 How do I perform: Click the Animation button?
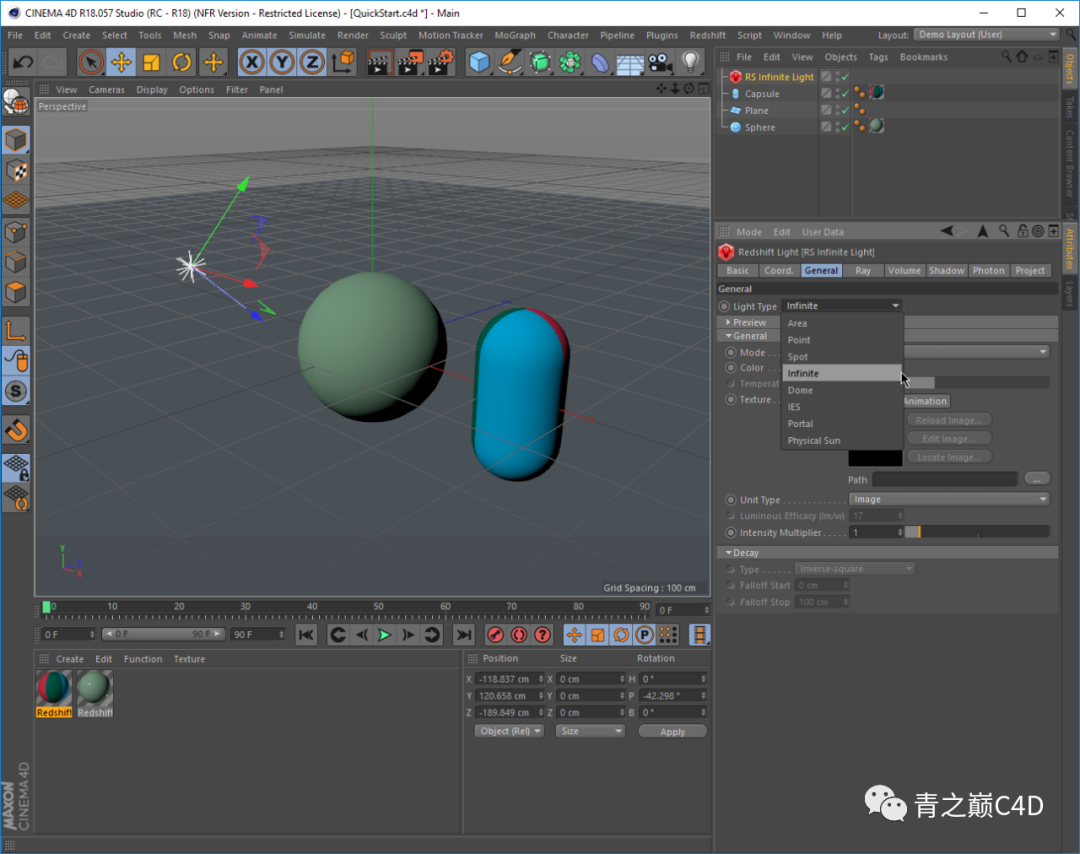click(x=925, y=401)
